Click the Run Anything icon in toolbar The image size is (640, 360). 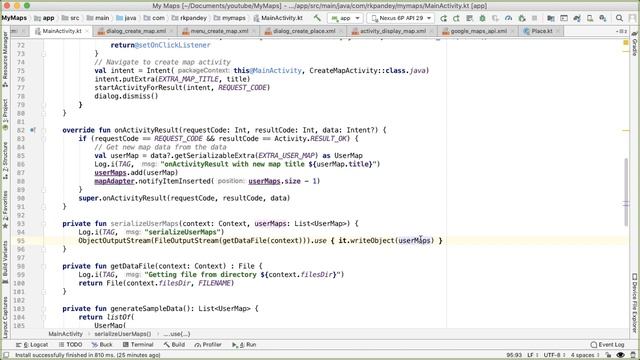[x=564, y=18]
